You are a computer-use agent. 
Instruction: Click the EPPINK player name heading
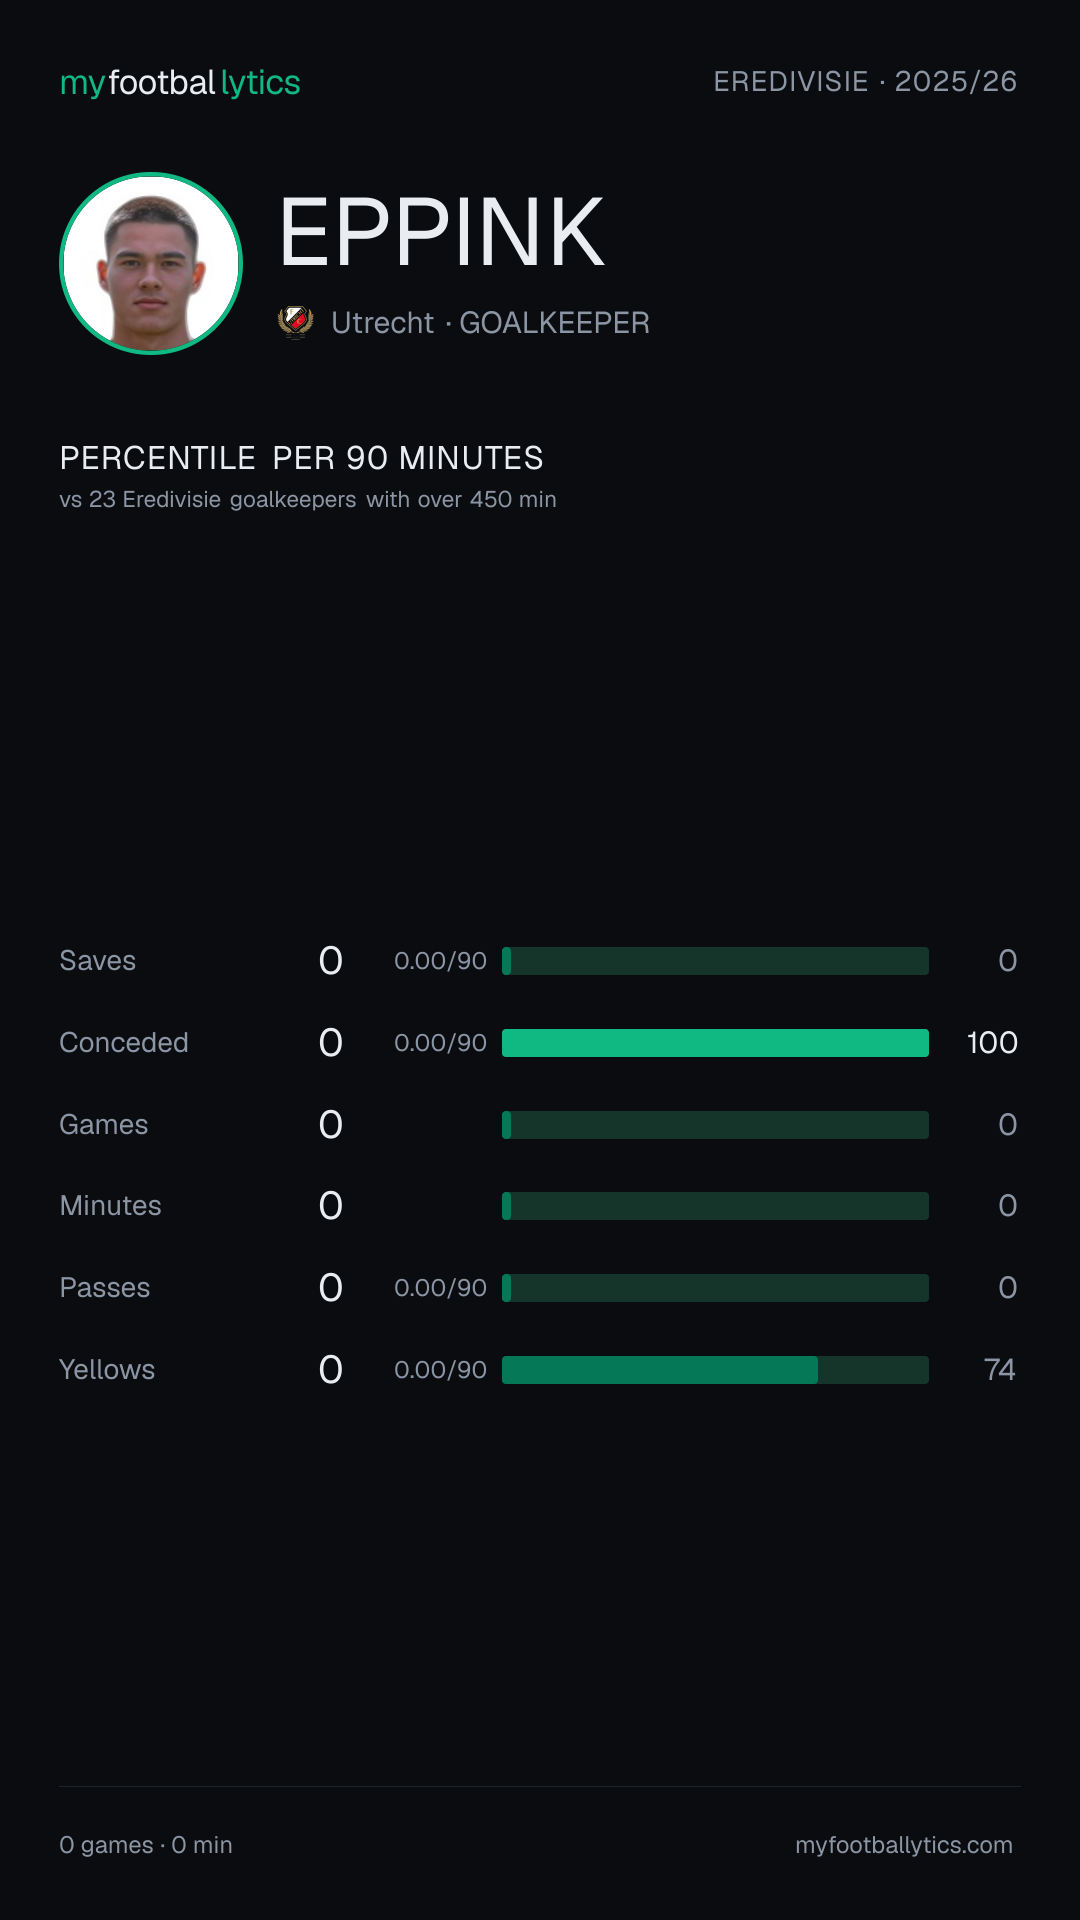point(442,233)
